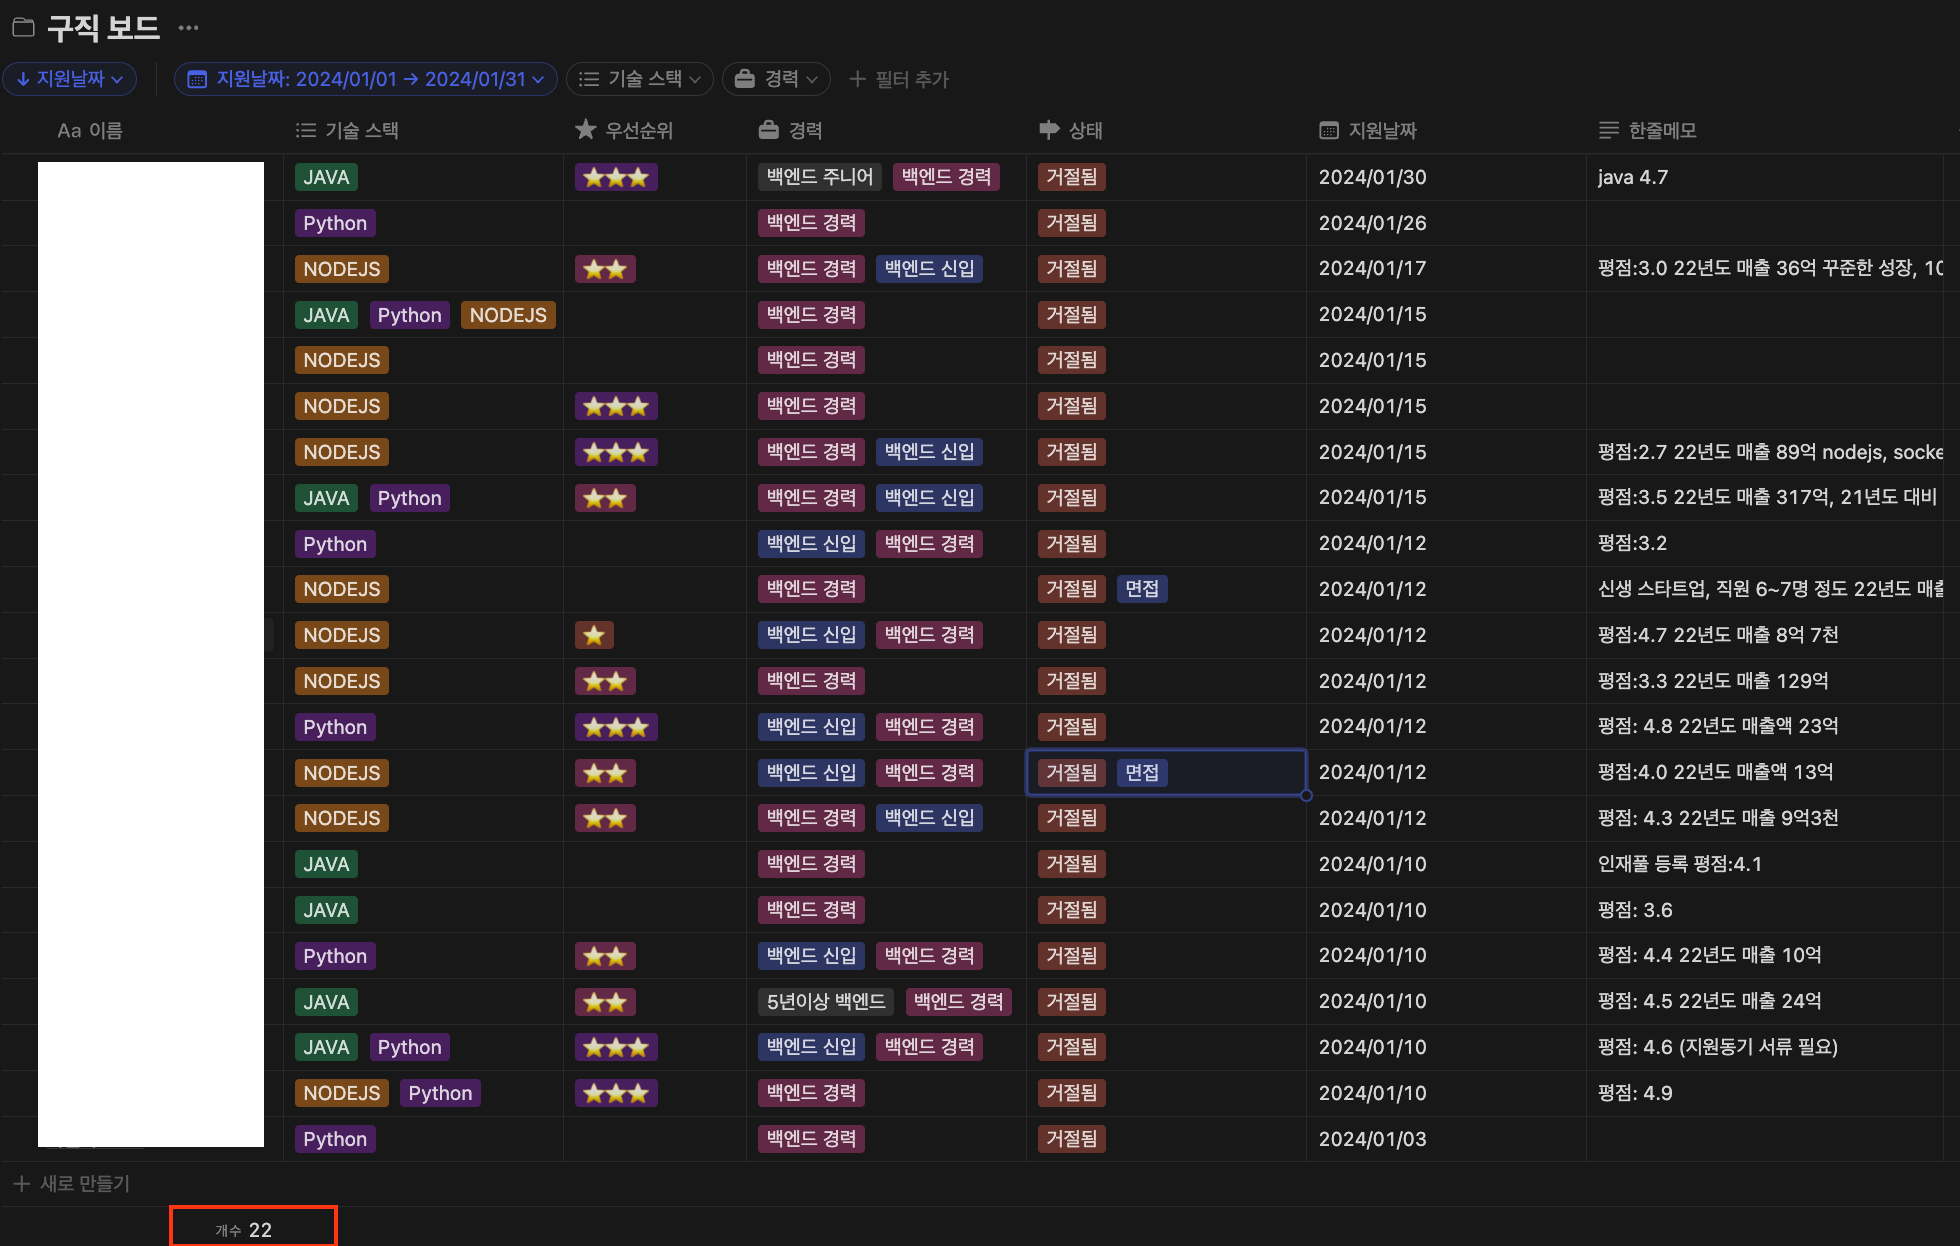Open the 지원날짜 sort dropdown
Viewport: 1960px width, 1246px height.
(x=70, y=79)
